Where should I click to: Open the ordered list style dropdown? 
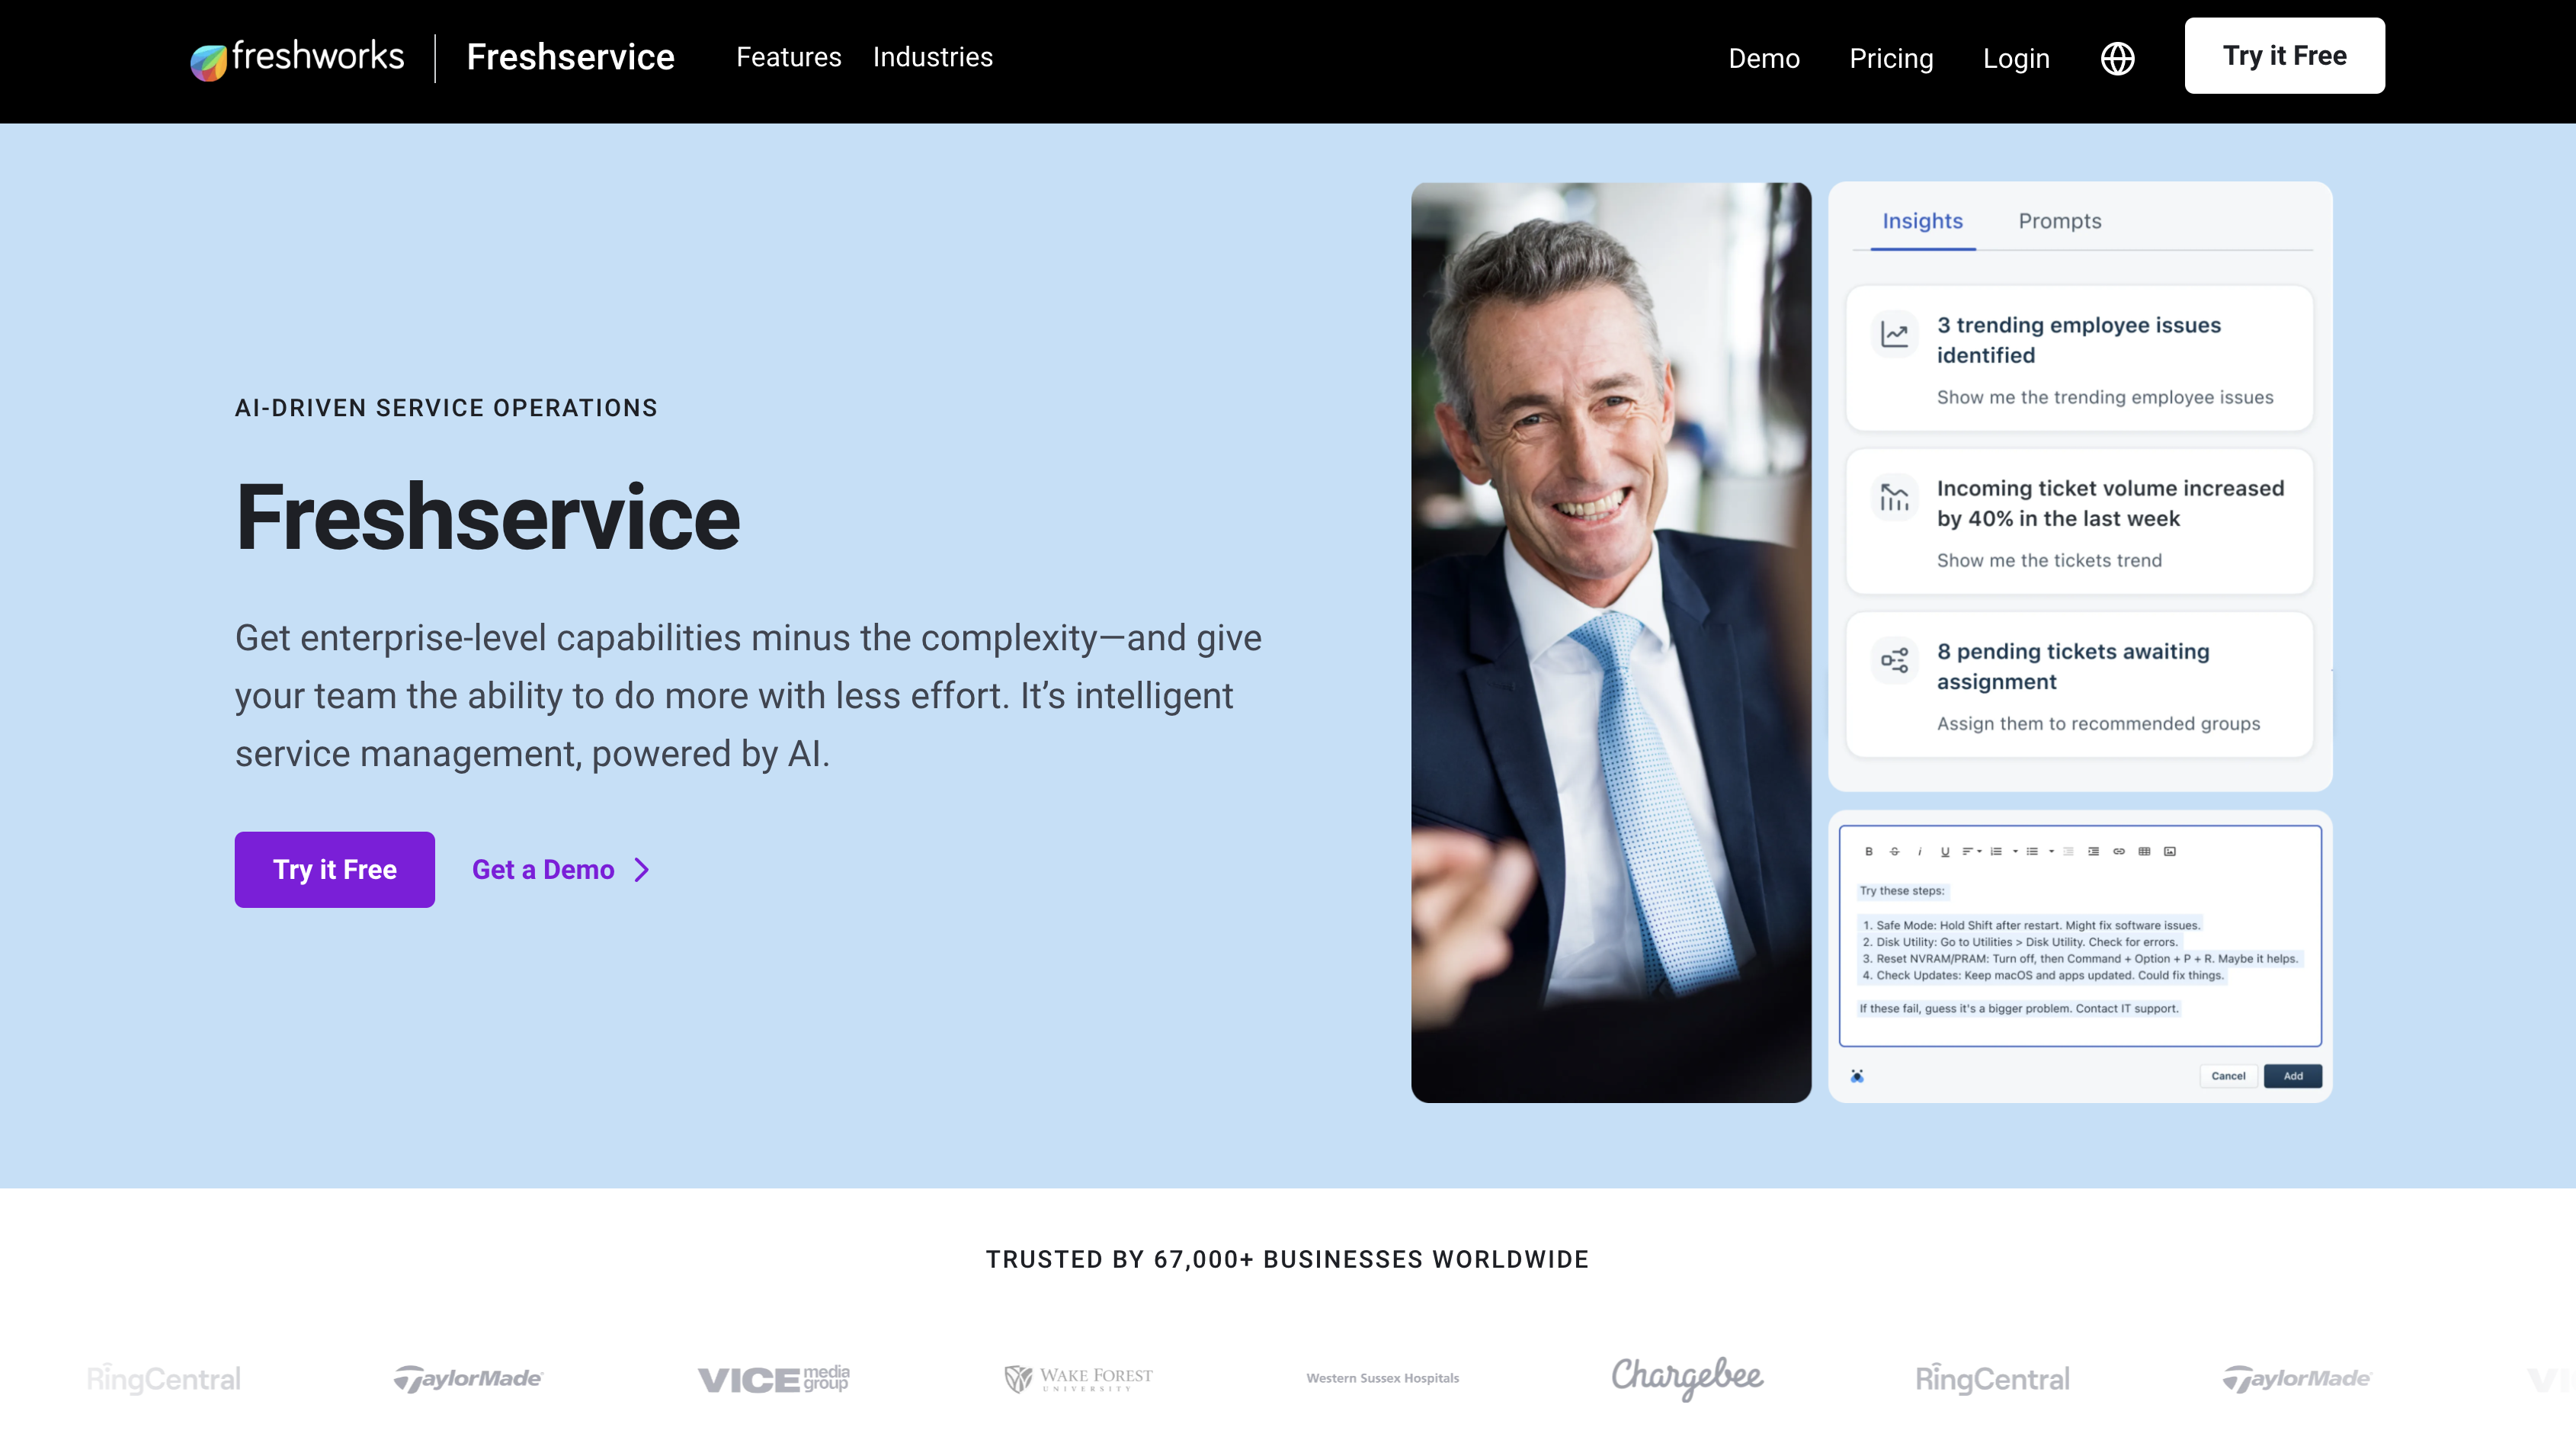pyautogui.click(x=2016, y=852)
